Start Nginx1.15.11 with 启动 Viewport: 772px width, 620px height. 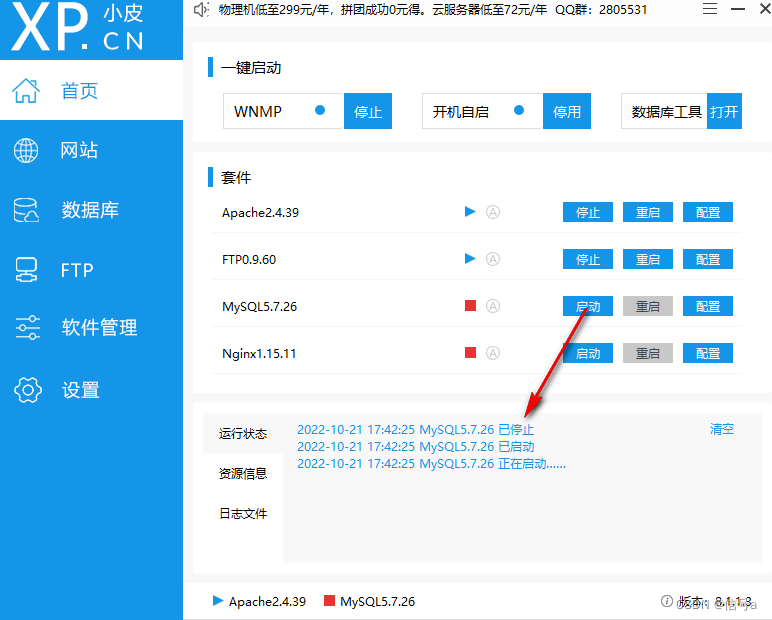pos(588,353)
